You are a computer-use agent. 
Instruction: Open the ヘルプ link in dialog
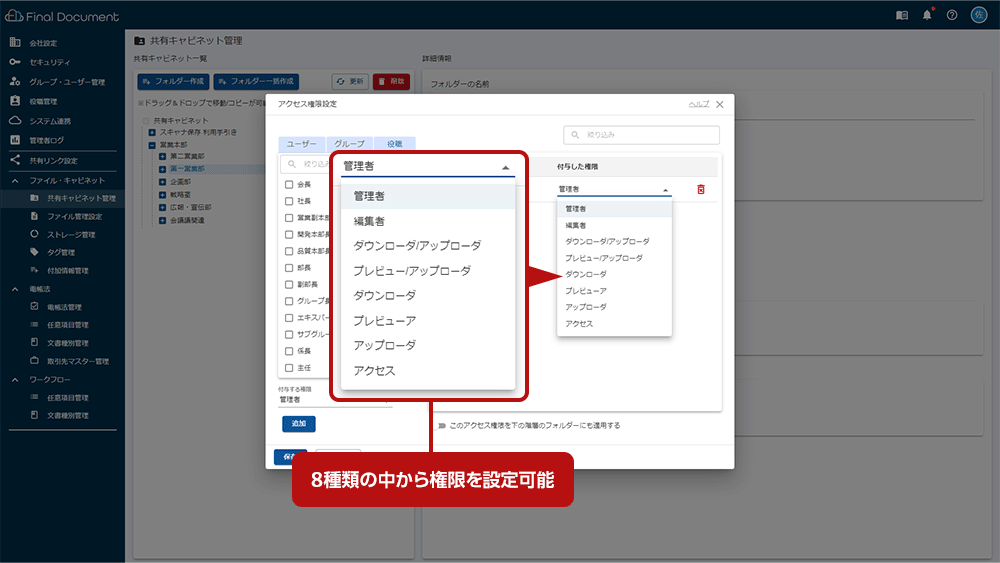698,104
